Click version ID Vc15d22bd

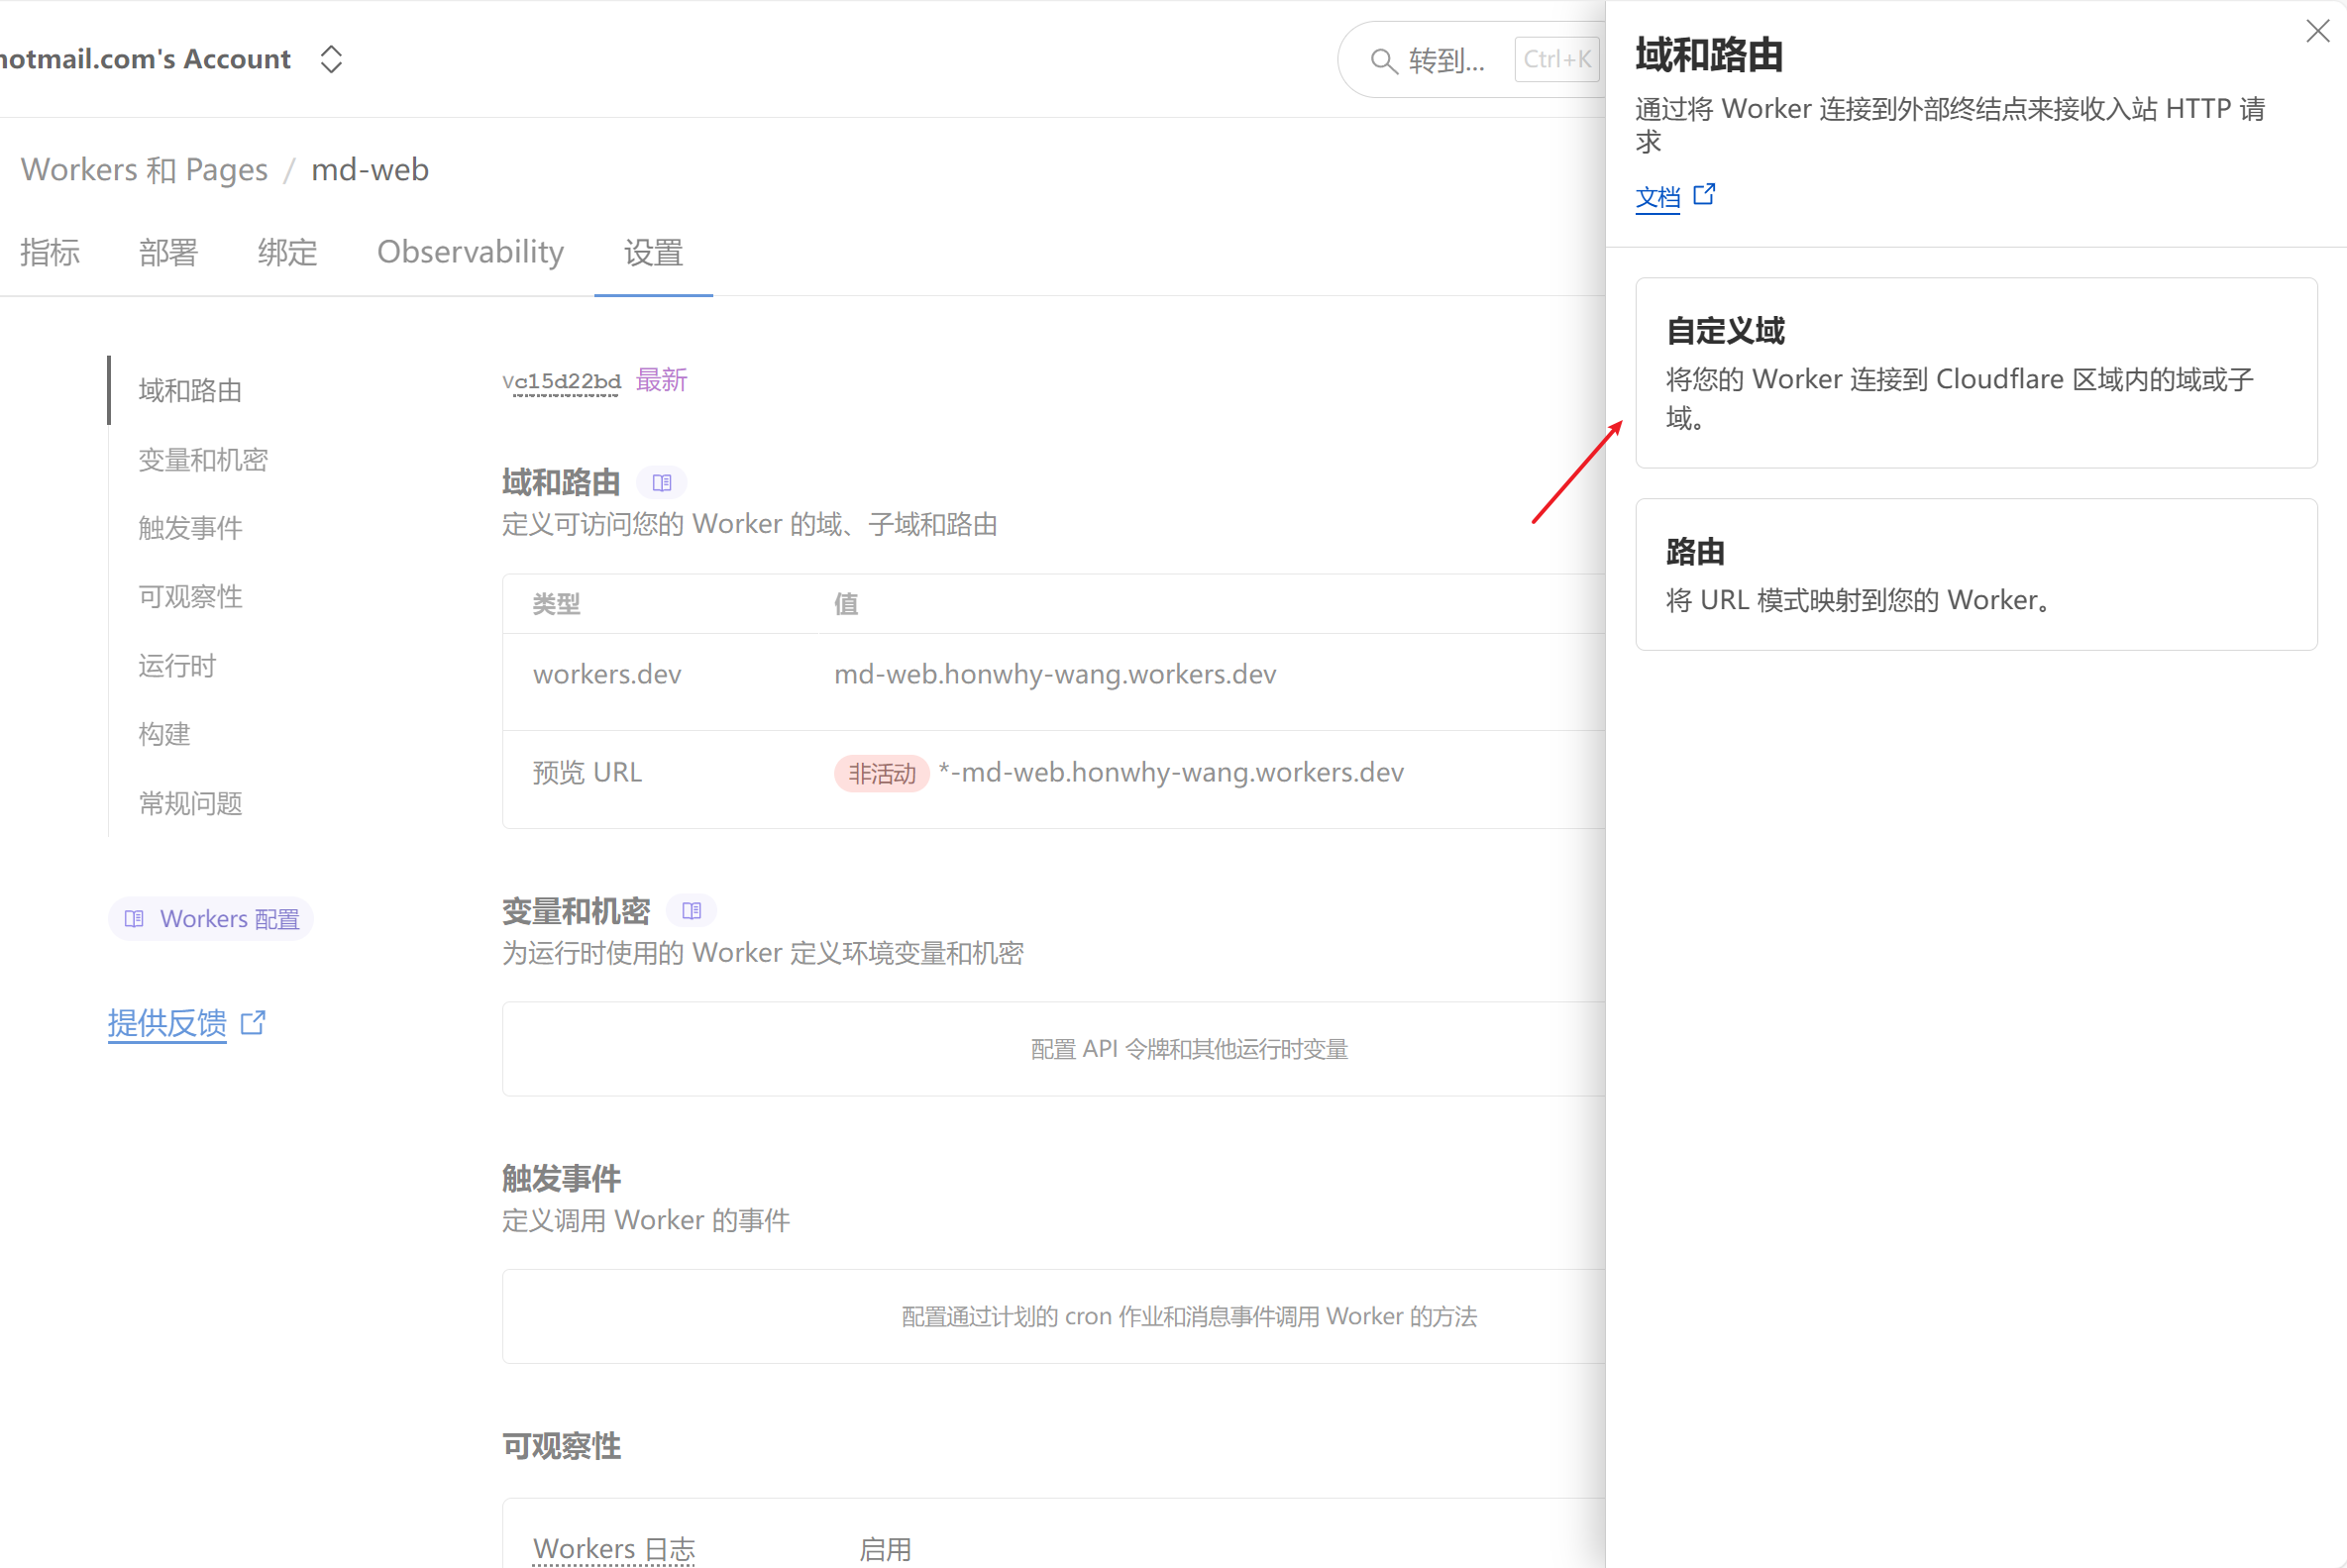tap(561, 381)
